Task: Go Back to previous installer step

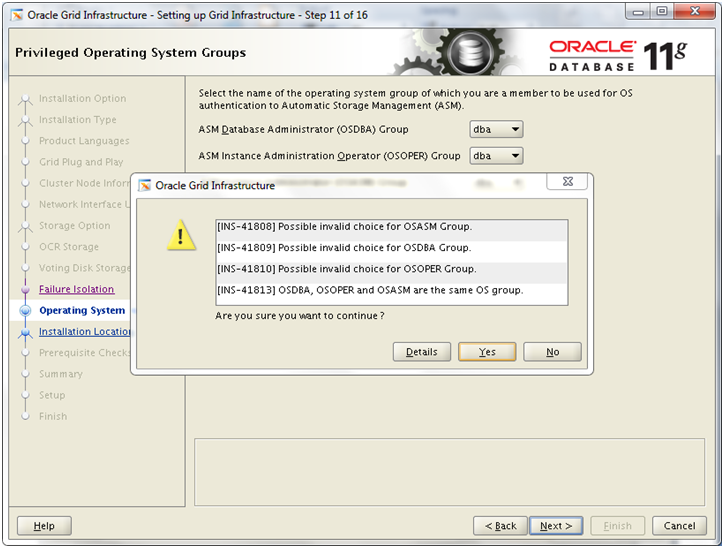Action: coord(500,526)
